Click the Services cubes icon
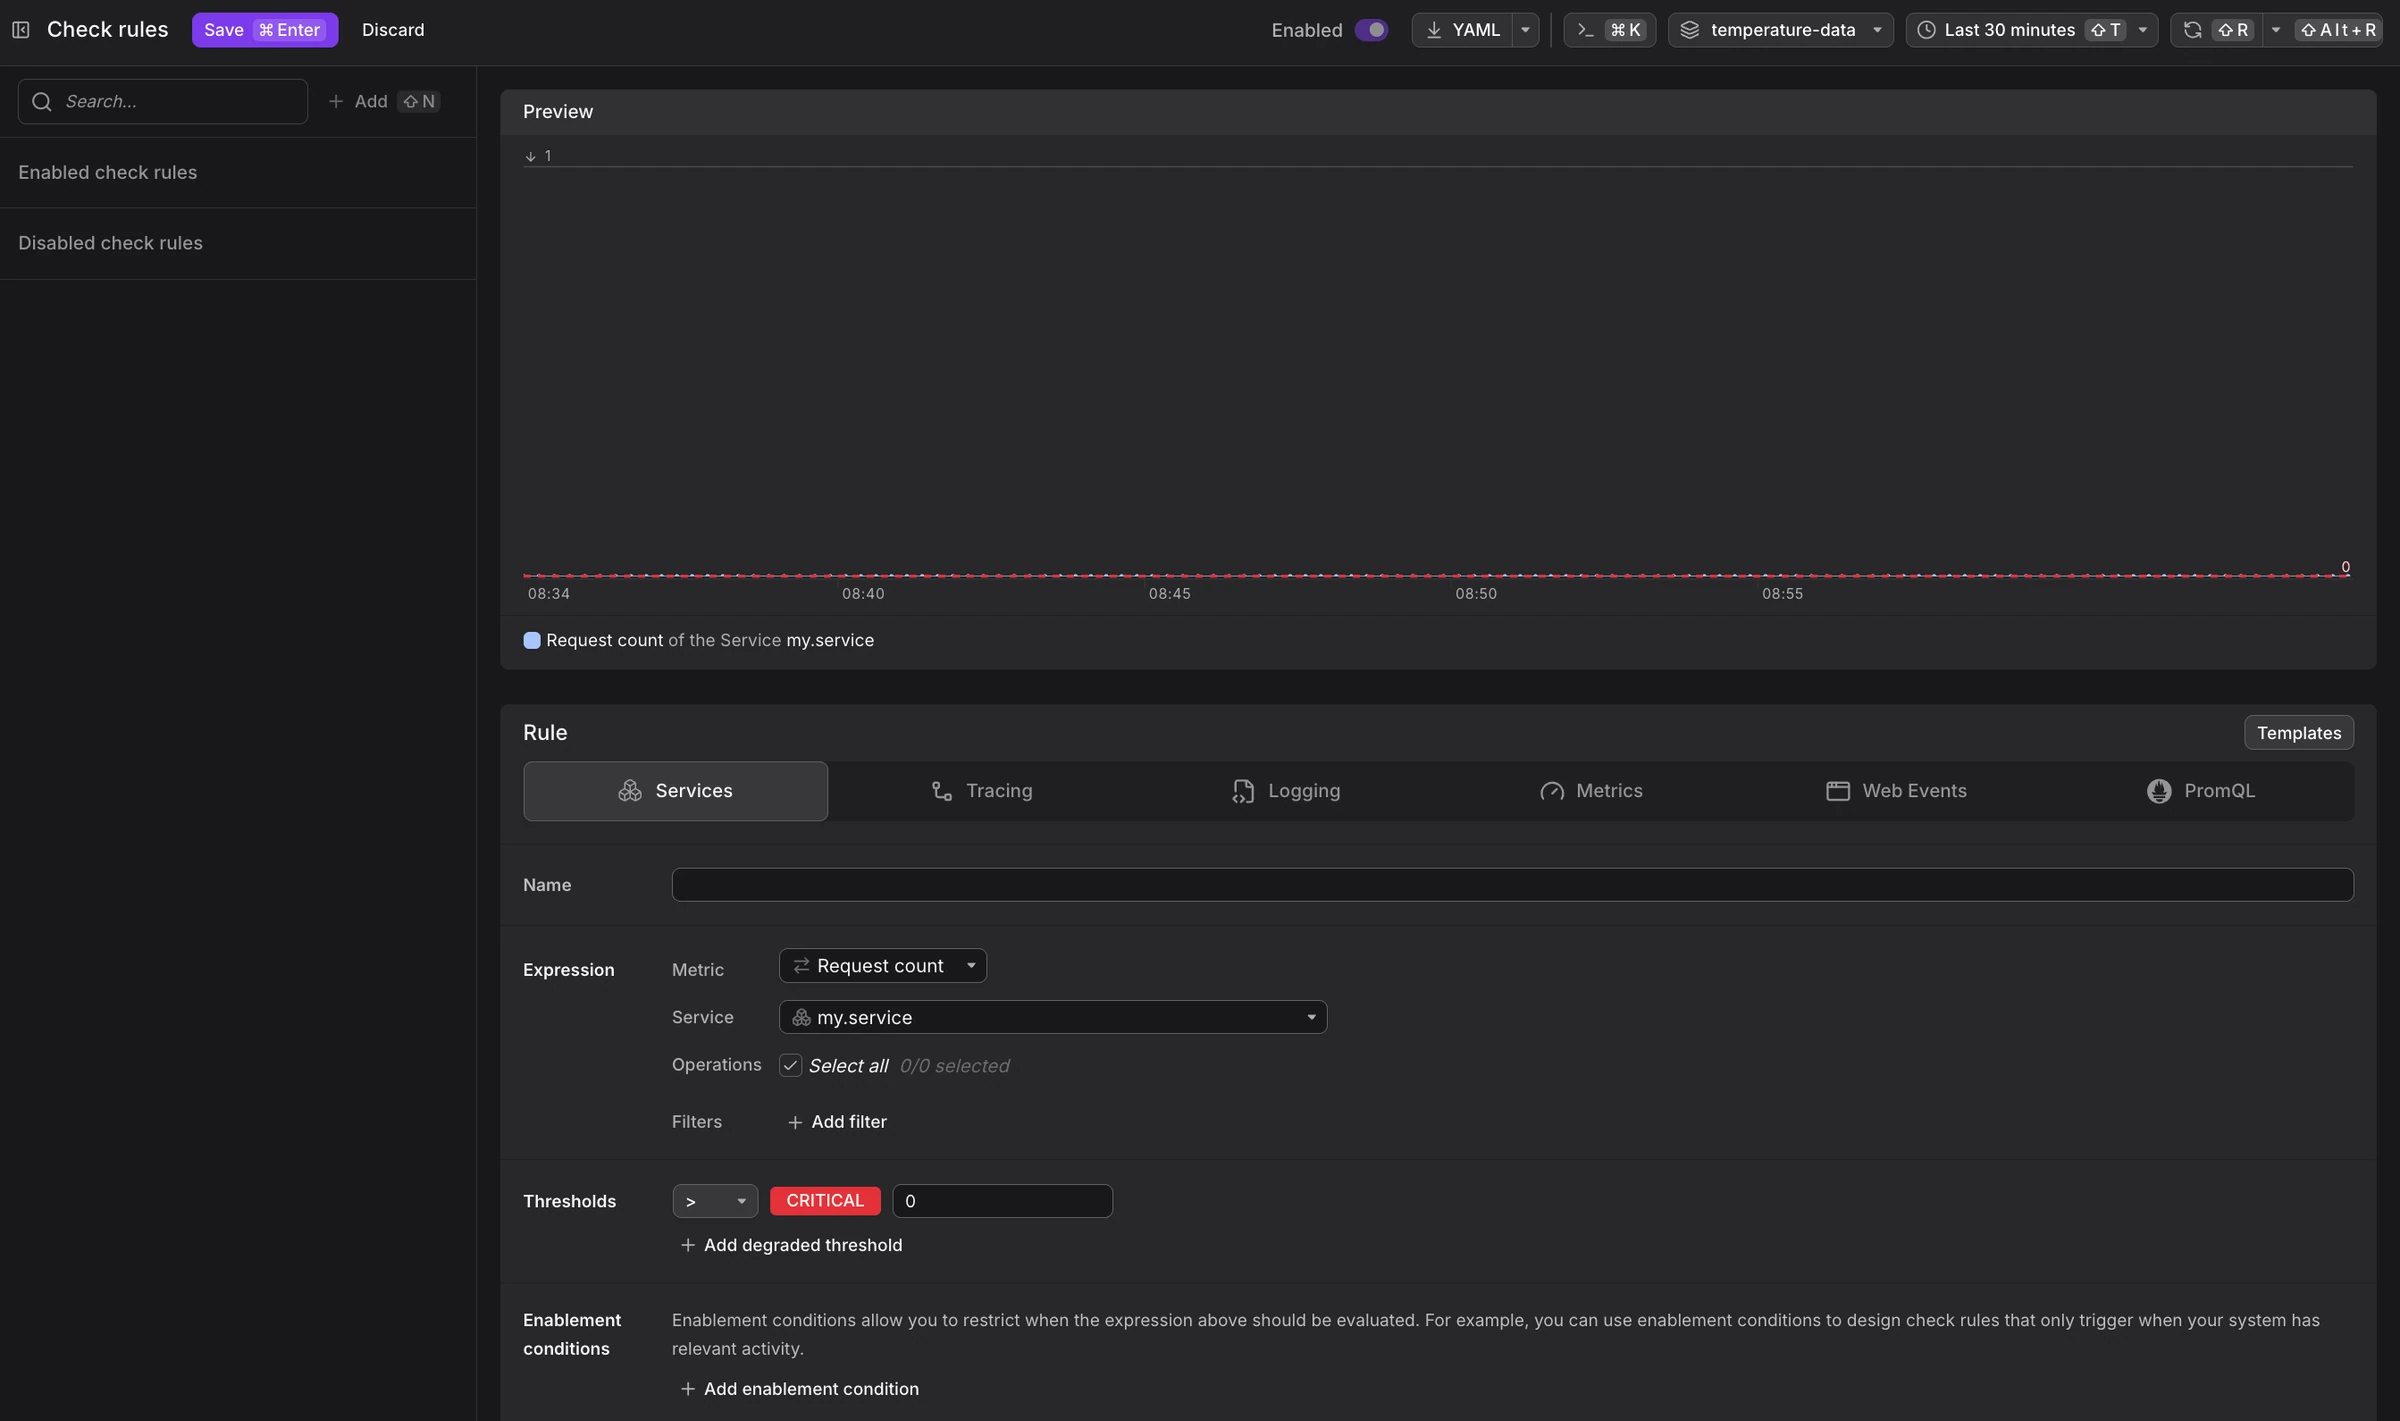The height and width of the screenshot is (1421, 2400). 630,791
